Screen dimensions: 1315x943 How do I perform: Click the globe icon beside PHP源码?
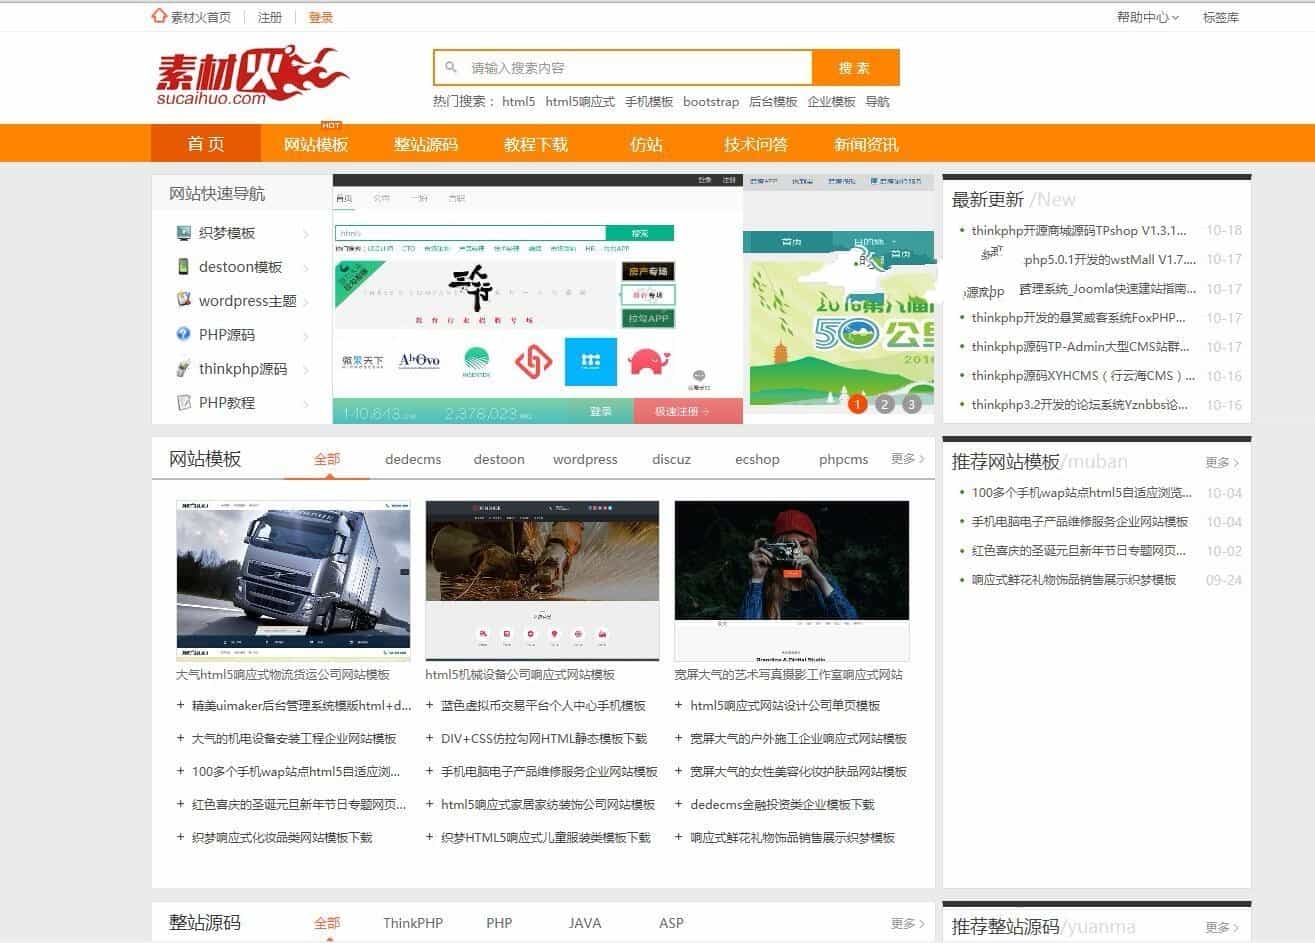coord(183,335)
